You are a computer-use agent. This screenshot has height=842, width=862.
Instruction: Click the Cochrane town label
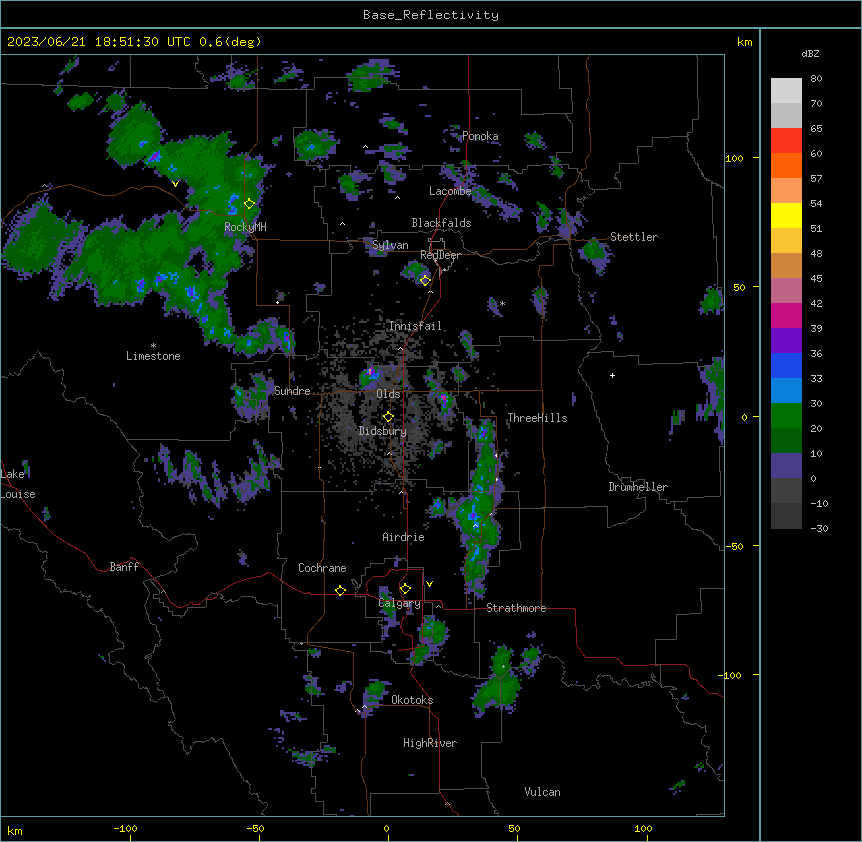[x=322, y=568]
